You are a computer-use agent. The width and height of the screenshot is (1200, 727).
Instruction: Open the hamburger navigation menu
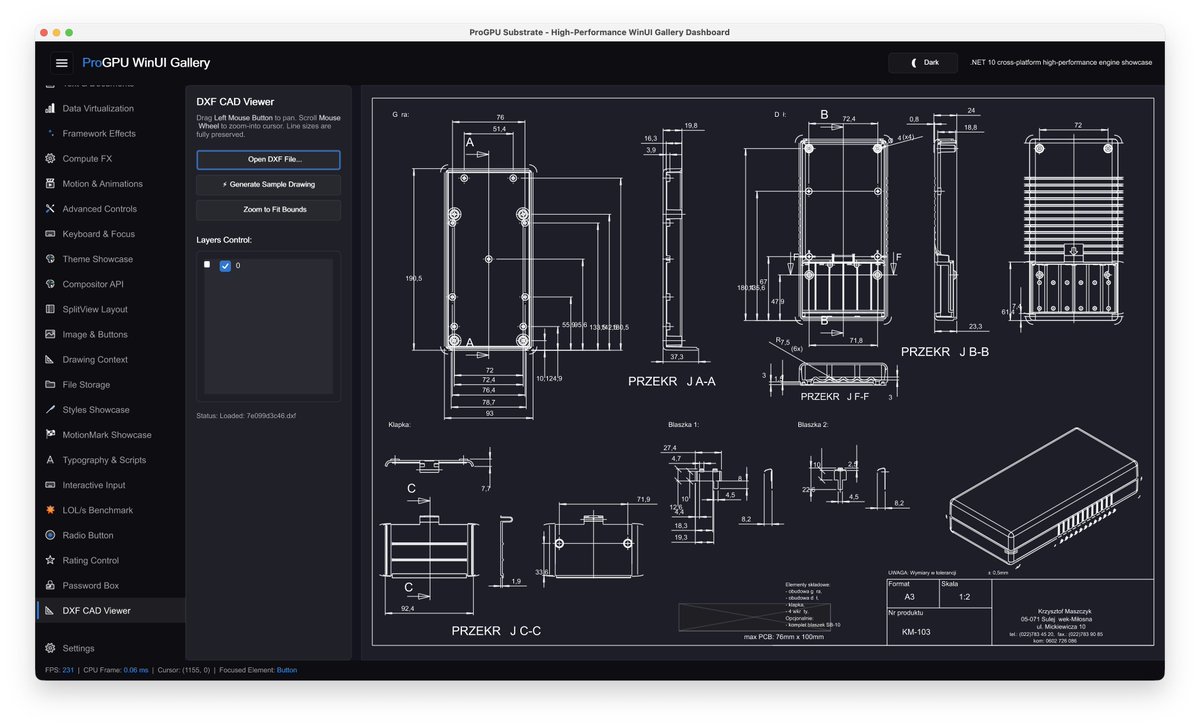(x=62, y=63)
